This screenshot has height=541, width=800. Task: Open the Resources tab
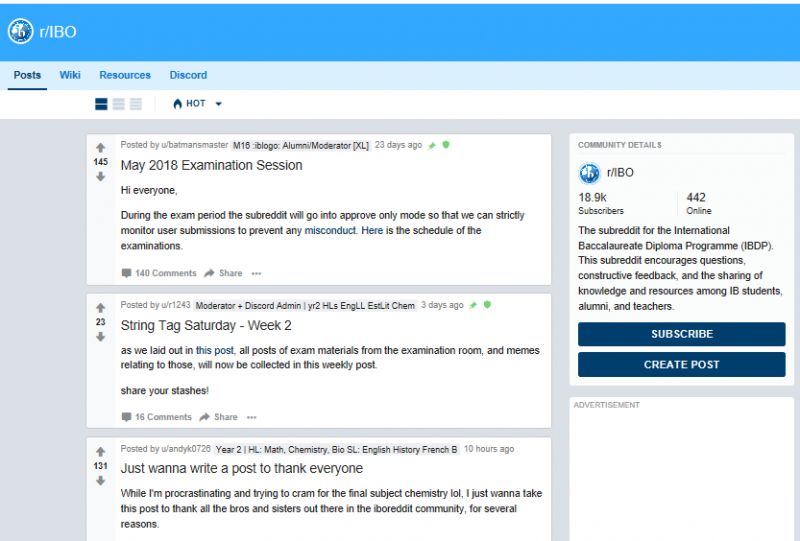coord(125,75)
